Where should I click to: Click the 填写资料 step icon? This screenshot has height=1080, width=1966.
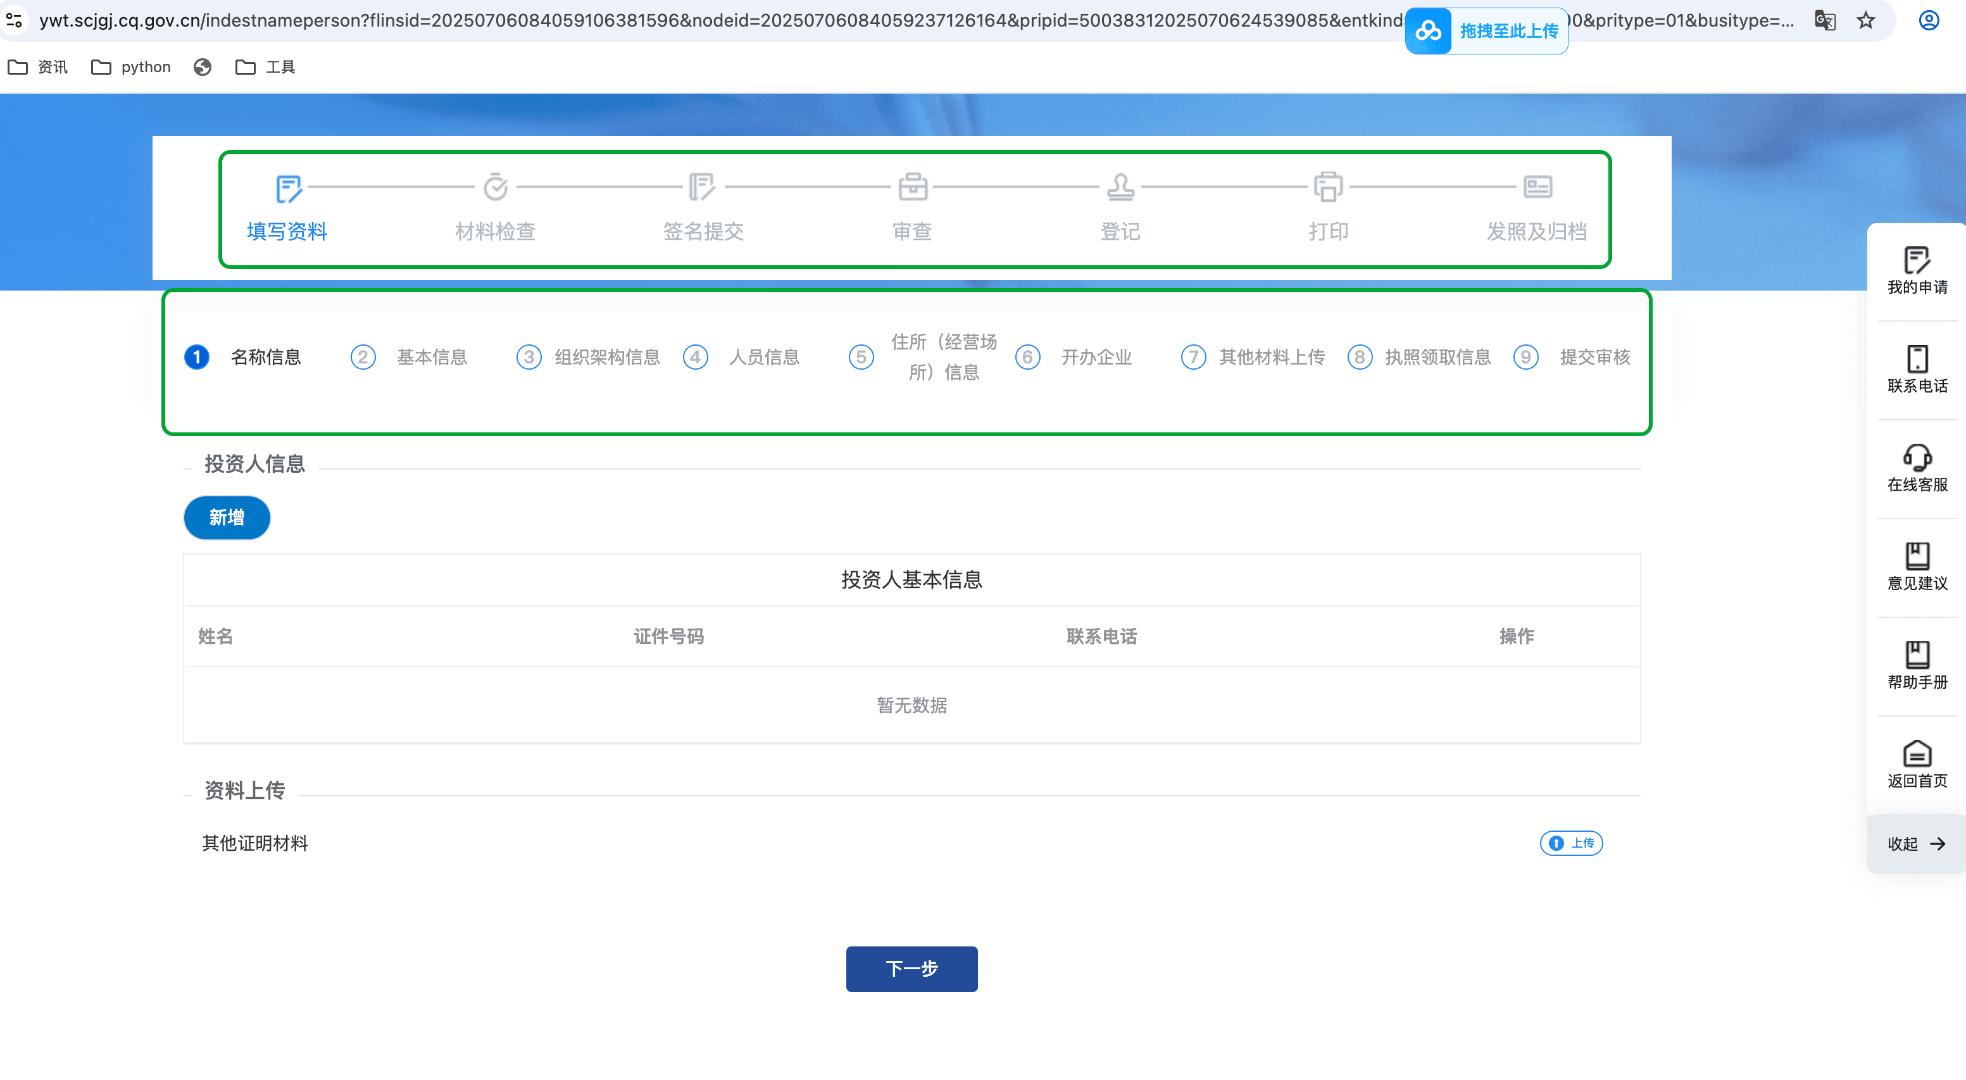pyautogui.click(x=288, y=188)
